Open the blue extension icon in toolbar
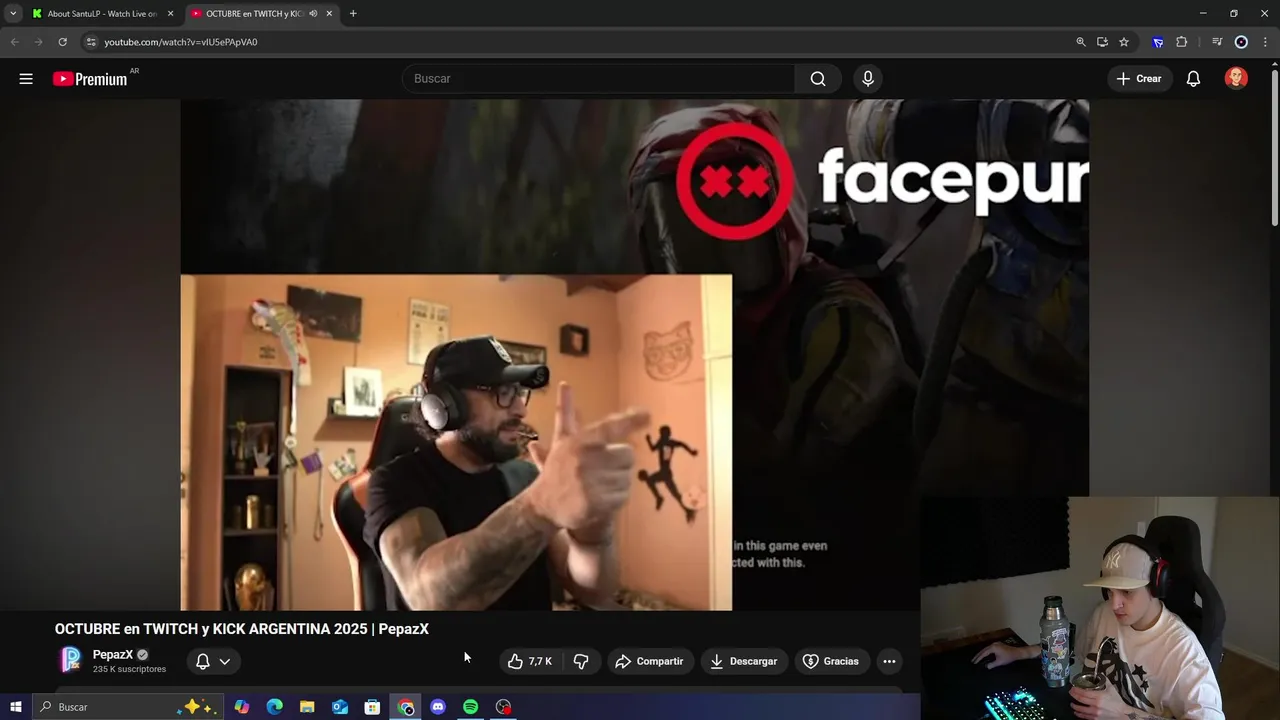 tap(1158, 42)
